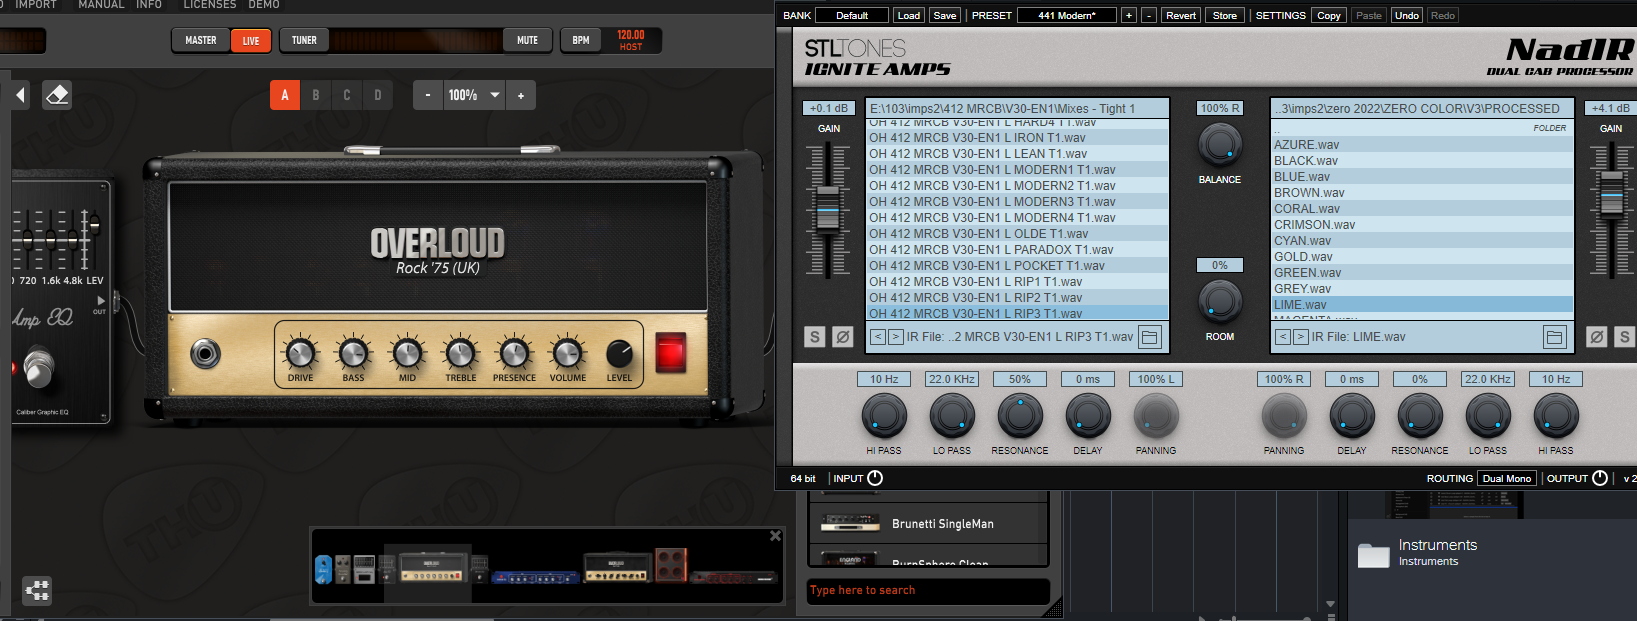
Task: Open Routing Dual Mono dropdown
Action: [1506, 478]
